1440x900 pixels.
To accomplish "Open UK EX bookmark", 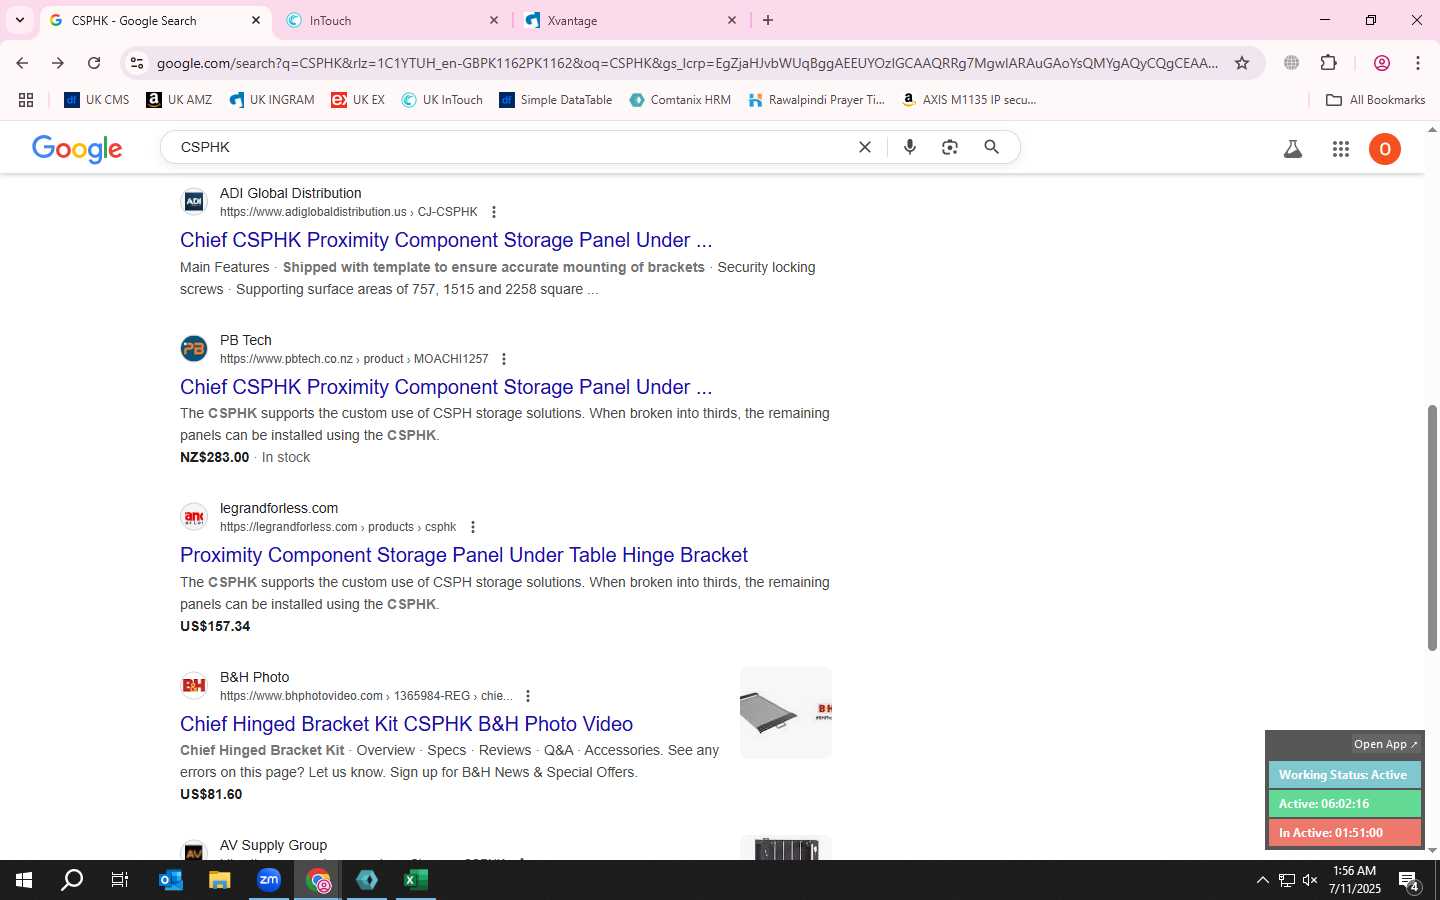I will tap(358, 100).
